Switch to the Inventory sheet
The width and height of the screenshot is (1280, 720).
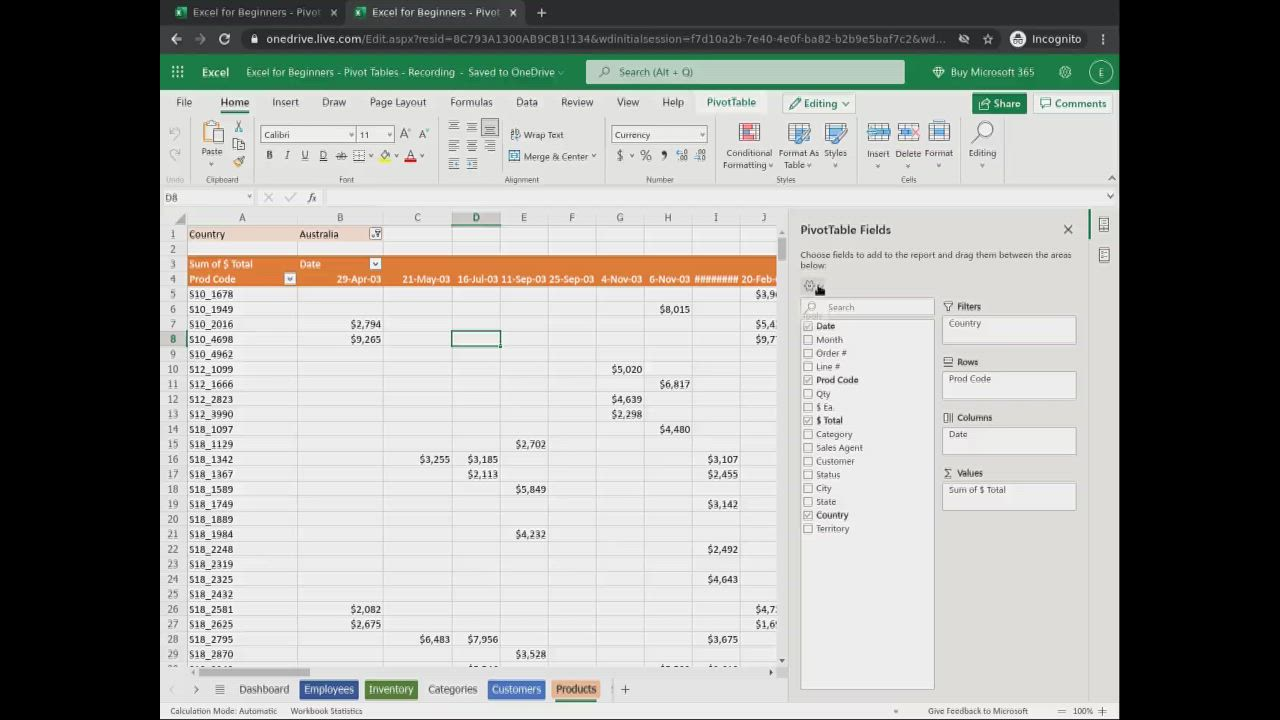pos(391,689)
